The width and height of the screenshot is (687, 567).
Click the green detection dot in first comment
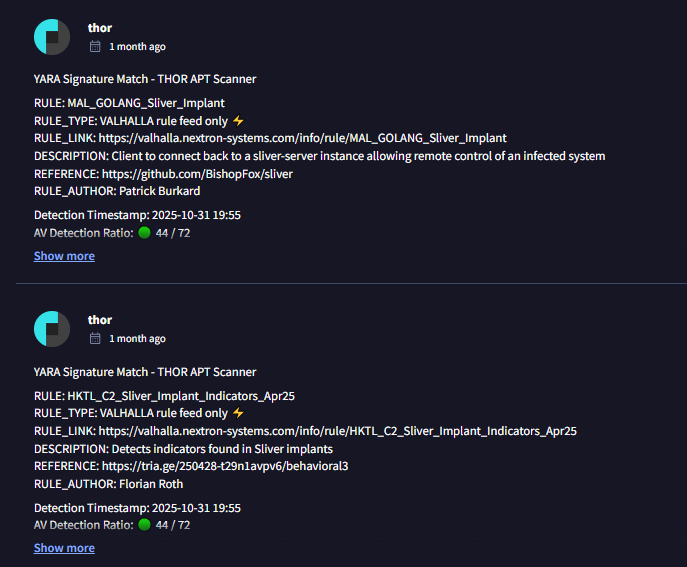coord(145,233)
